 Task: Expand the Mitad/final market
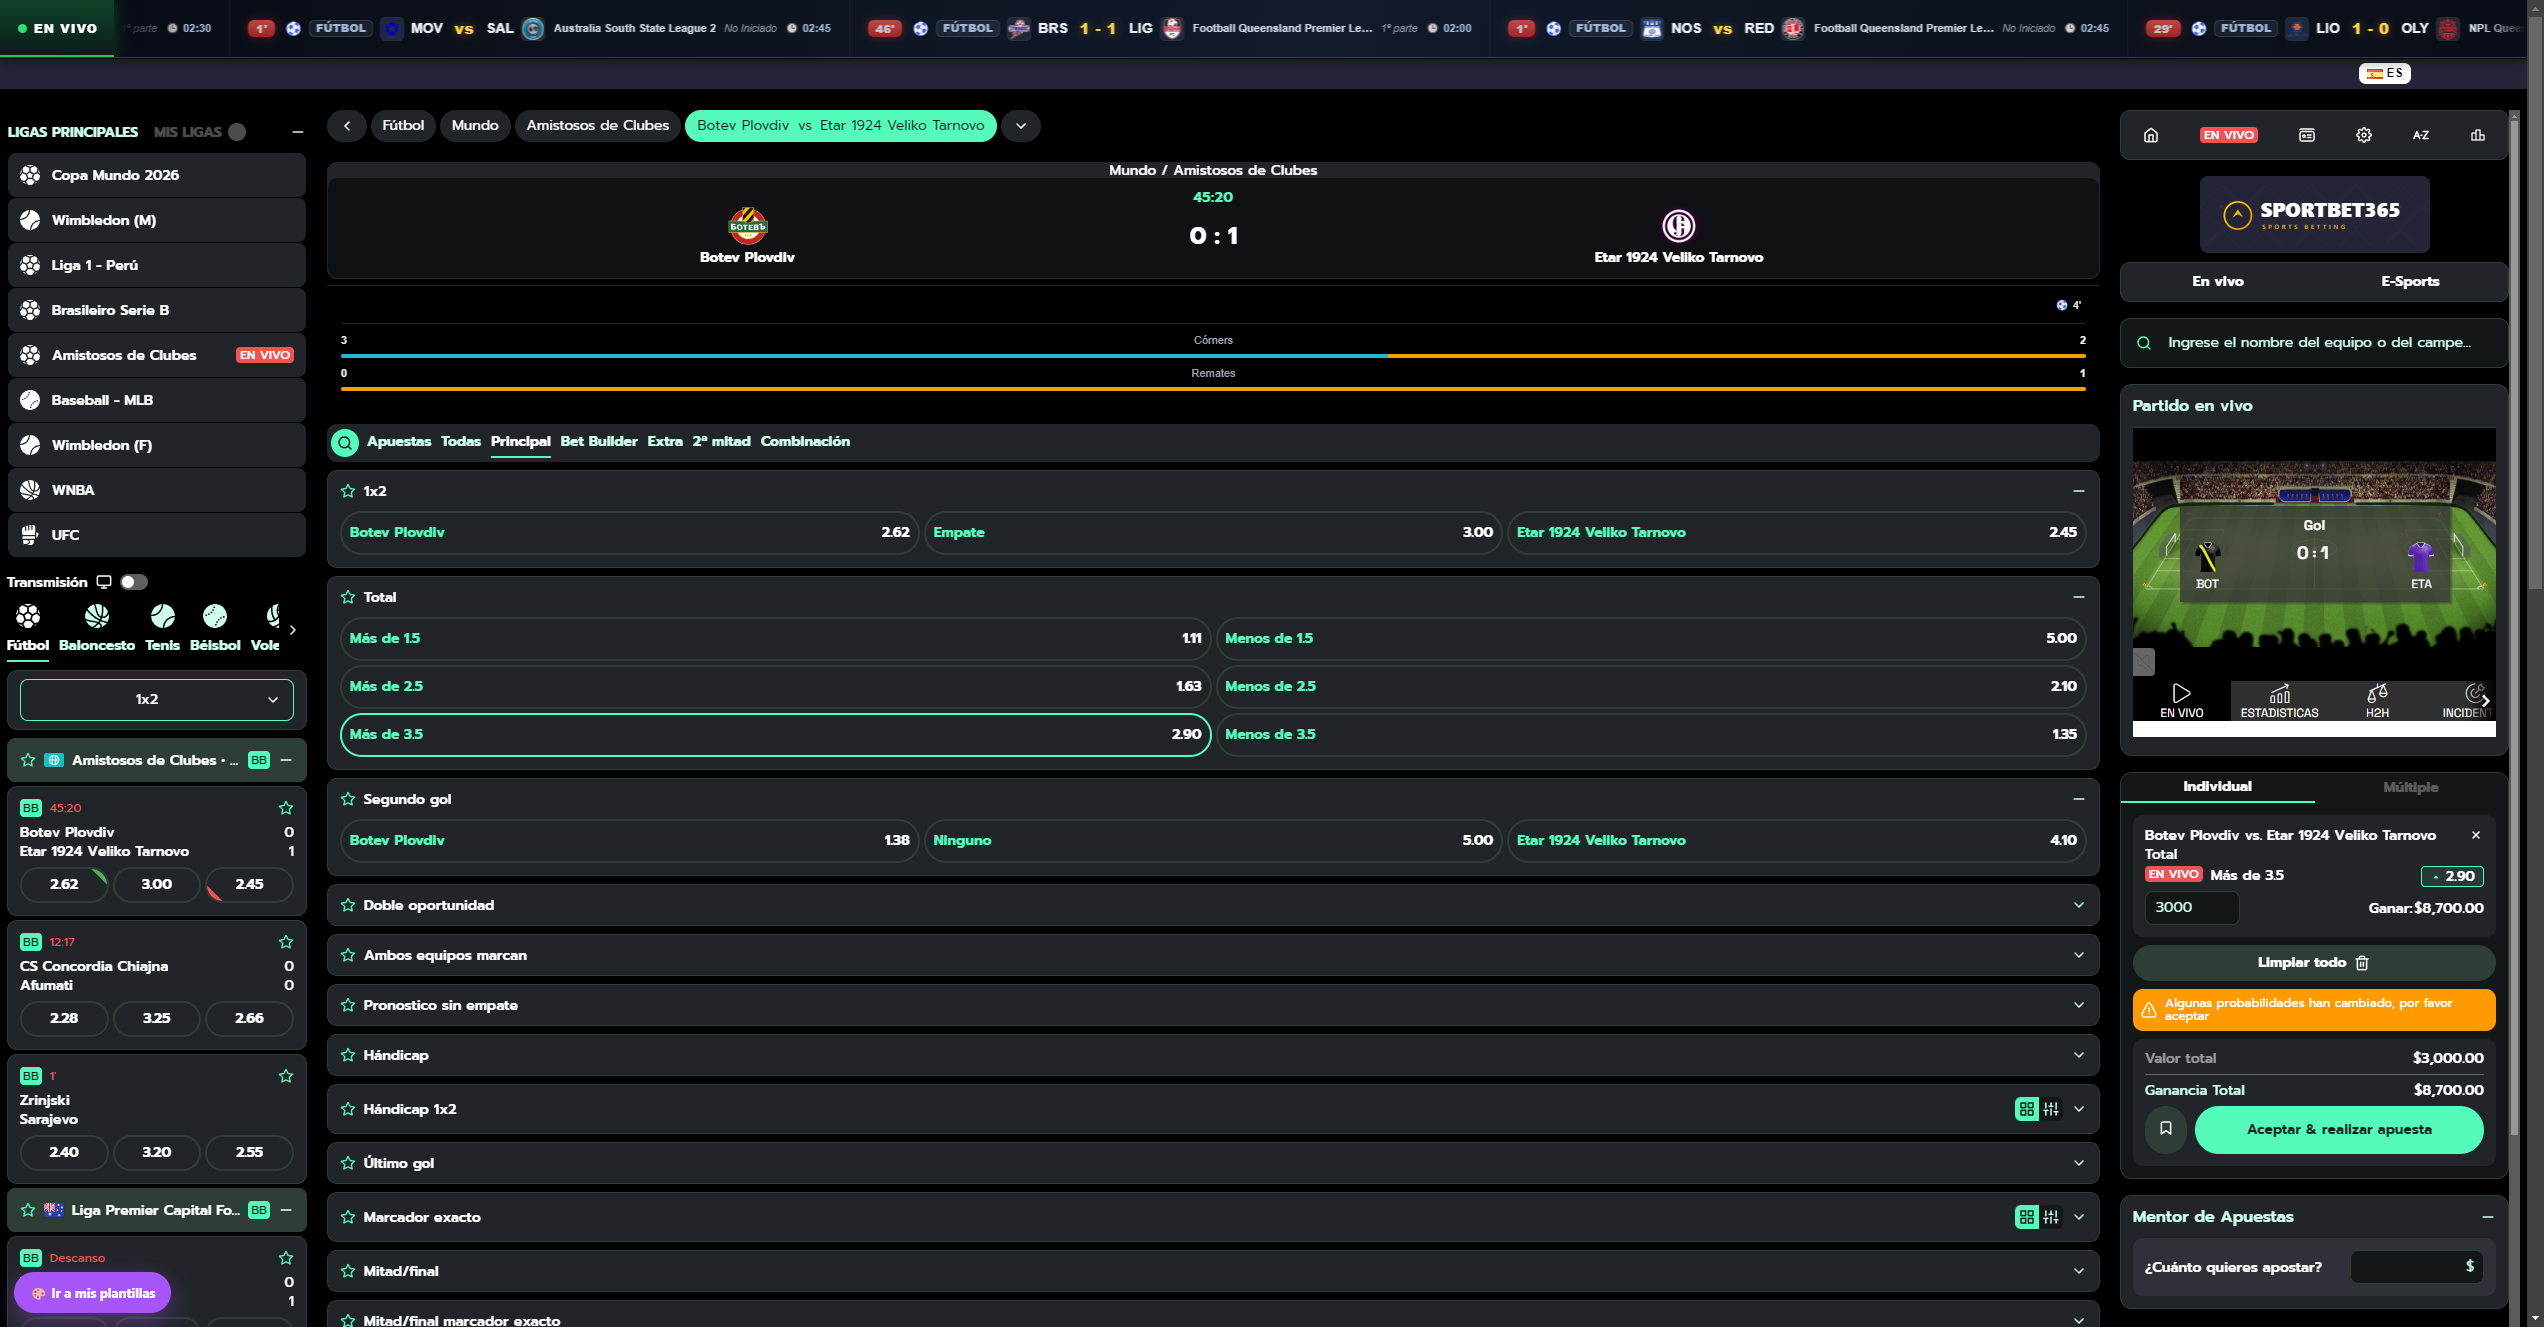(1213, 1271)
